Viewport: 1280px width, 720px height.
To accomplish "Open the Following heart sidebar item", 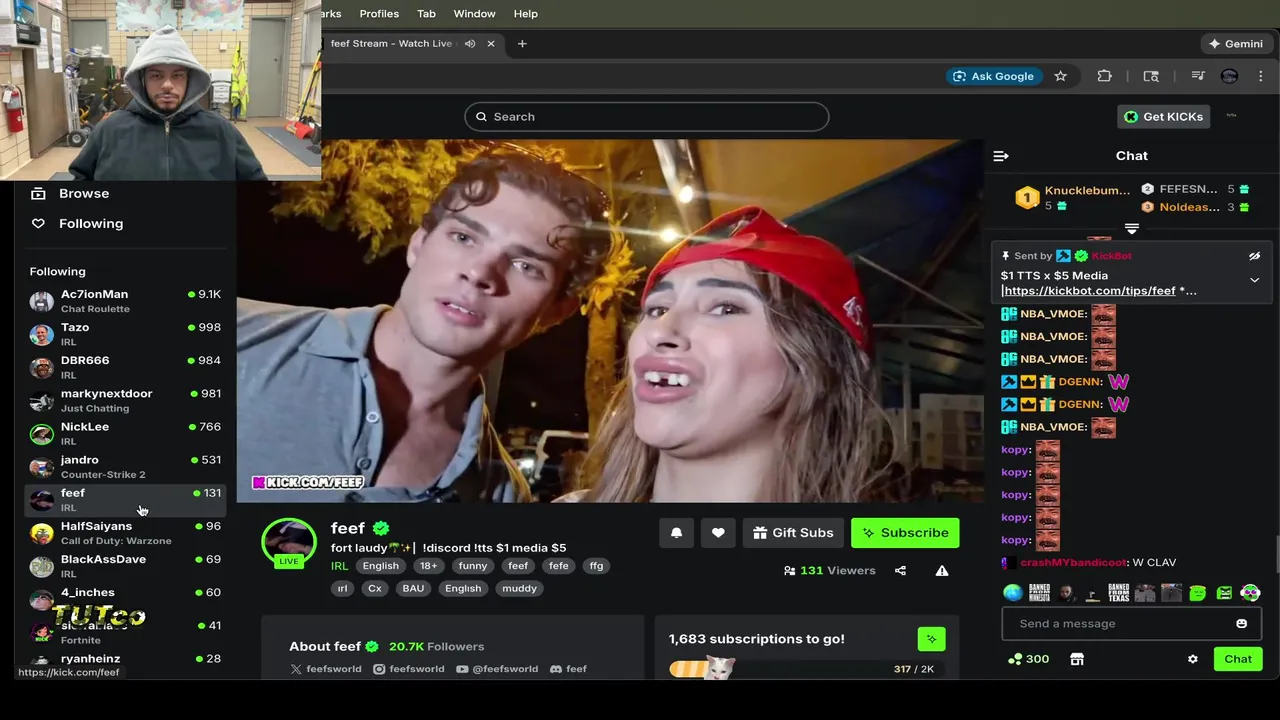I will tap(76, 224).
